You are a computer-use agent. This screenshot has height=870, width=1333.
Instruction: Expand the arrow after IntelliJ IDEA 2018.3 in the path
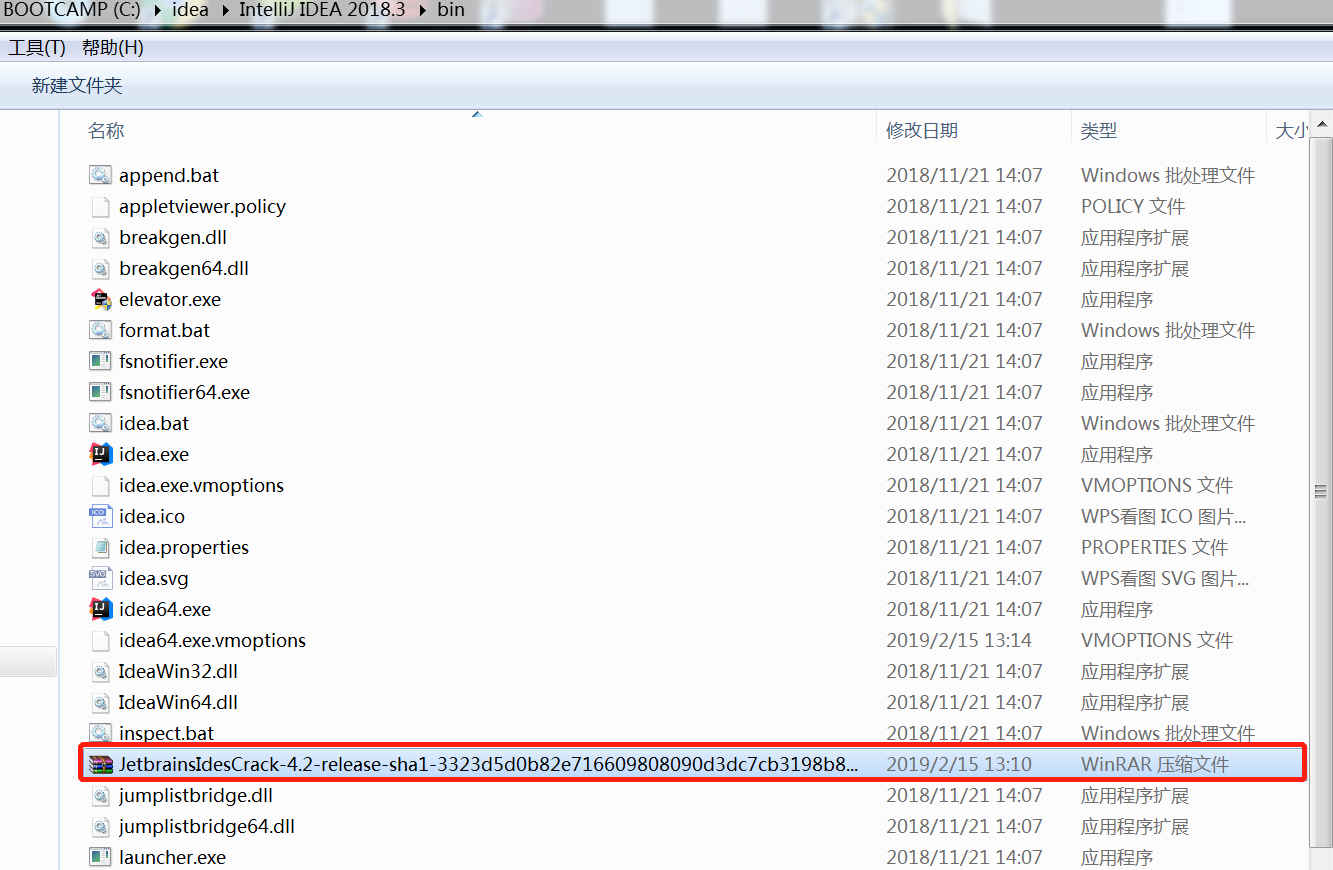(x=424, y=11)
